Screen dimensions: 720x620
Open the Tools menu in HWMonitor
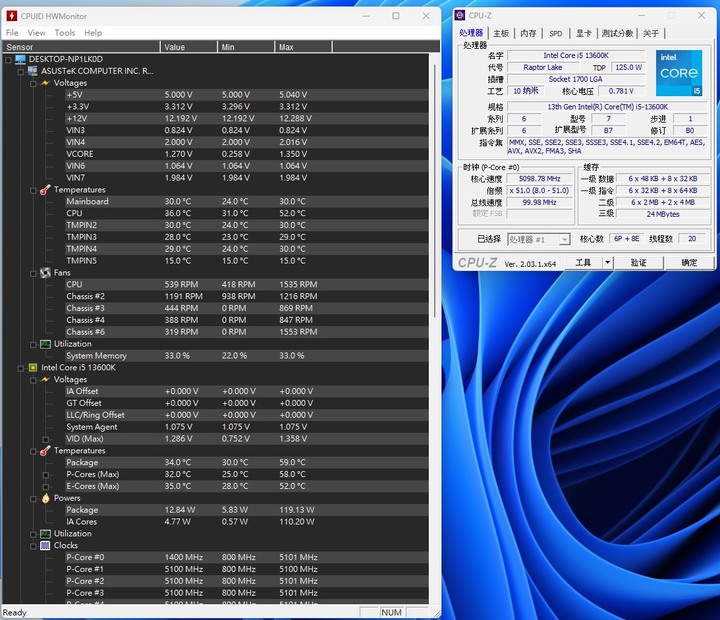(x=65, y=33)
